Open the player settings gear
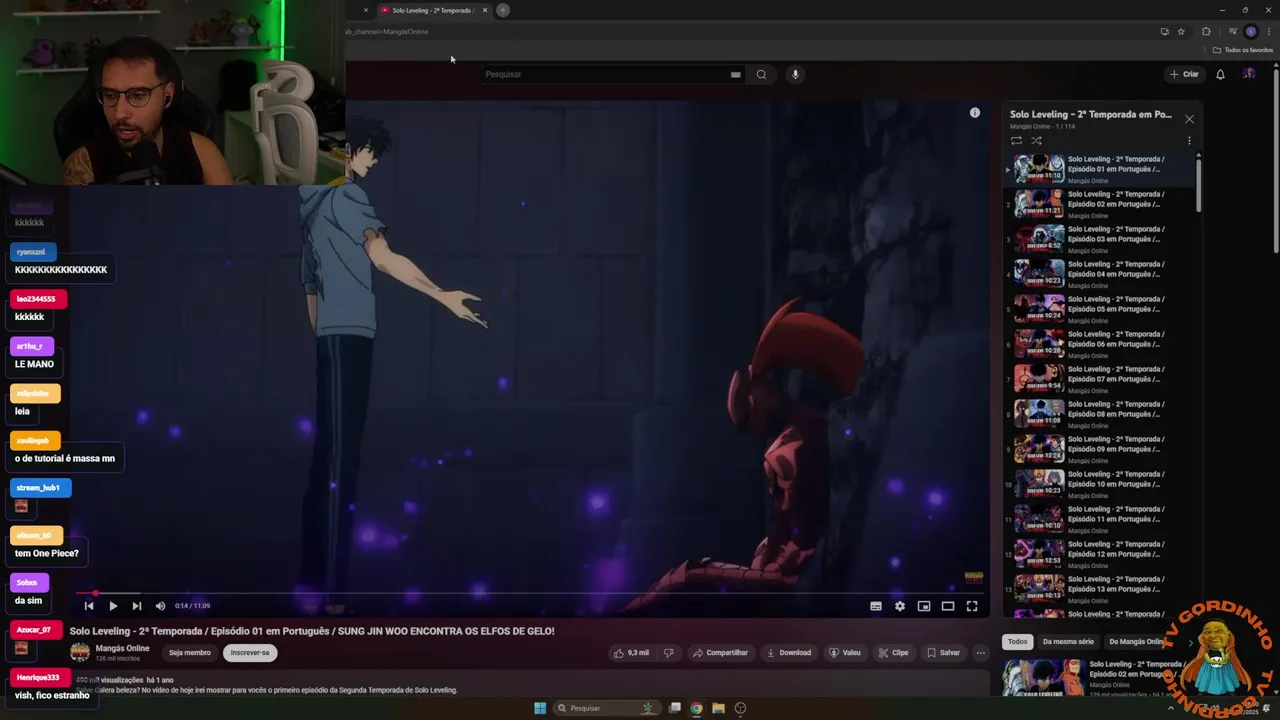 900,606
